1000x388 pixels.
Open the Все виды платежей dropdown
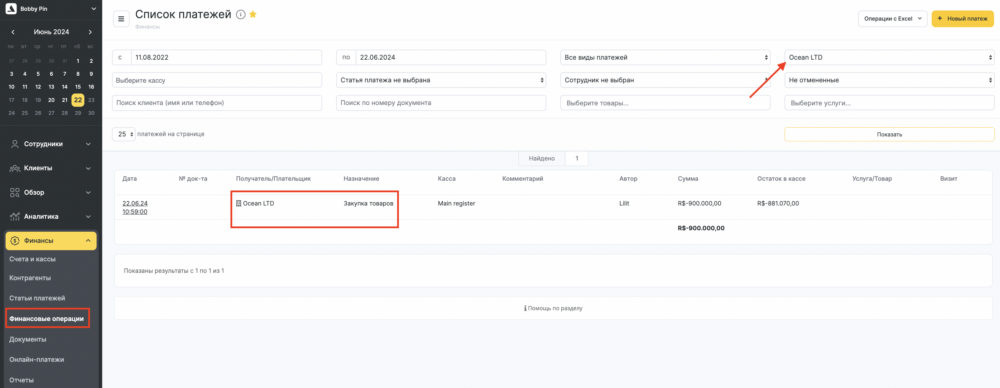pos(665,57)
